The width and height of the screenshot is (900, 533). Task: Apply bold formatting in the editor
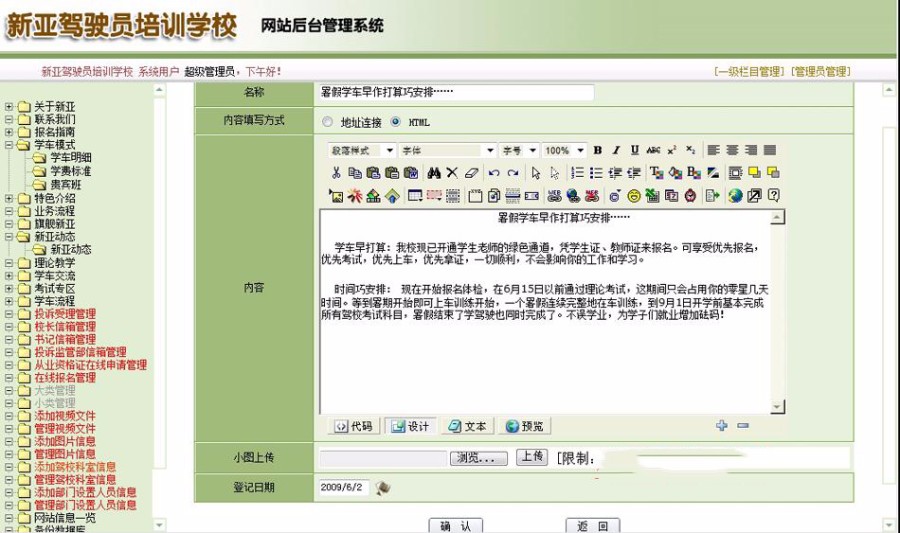(598, 150)
